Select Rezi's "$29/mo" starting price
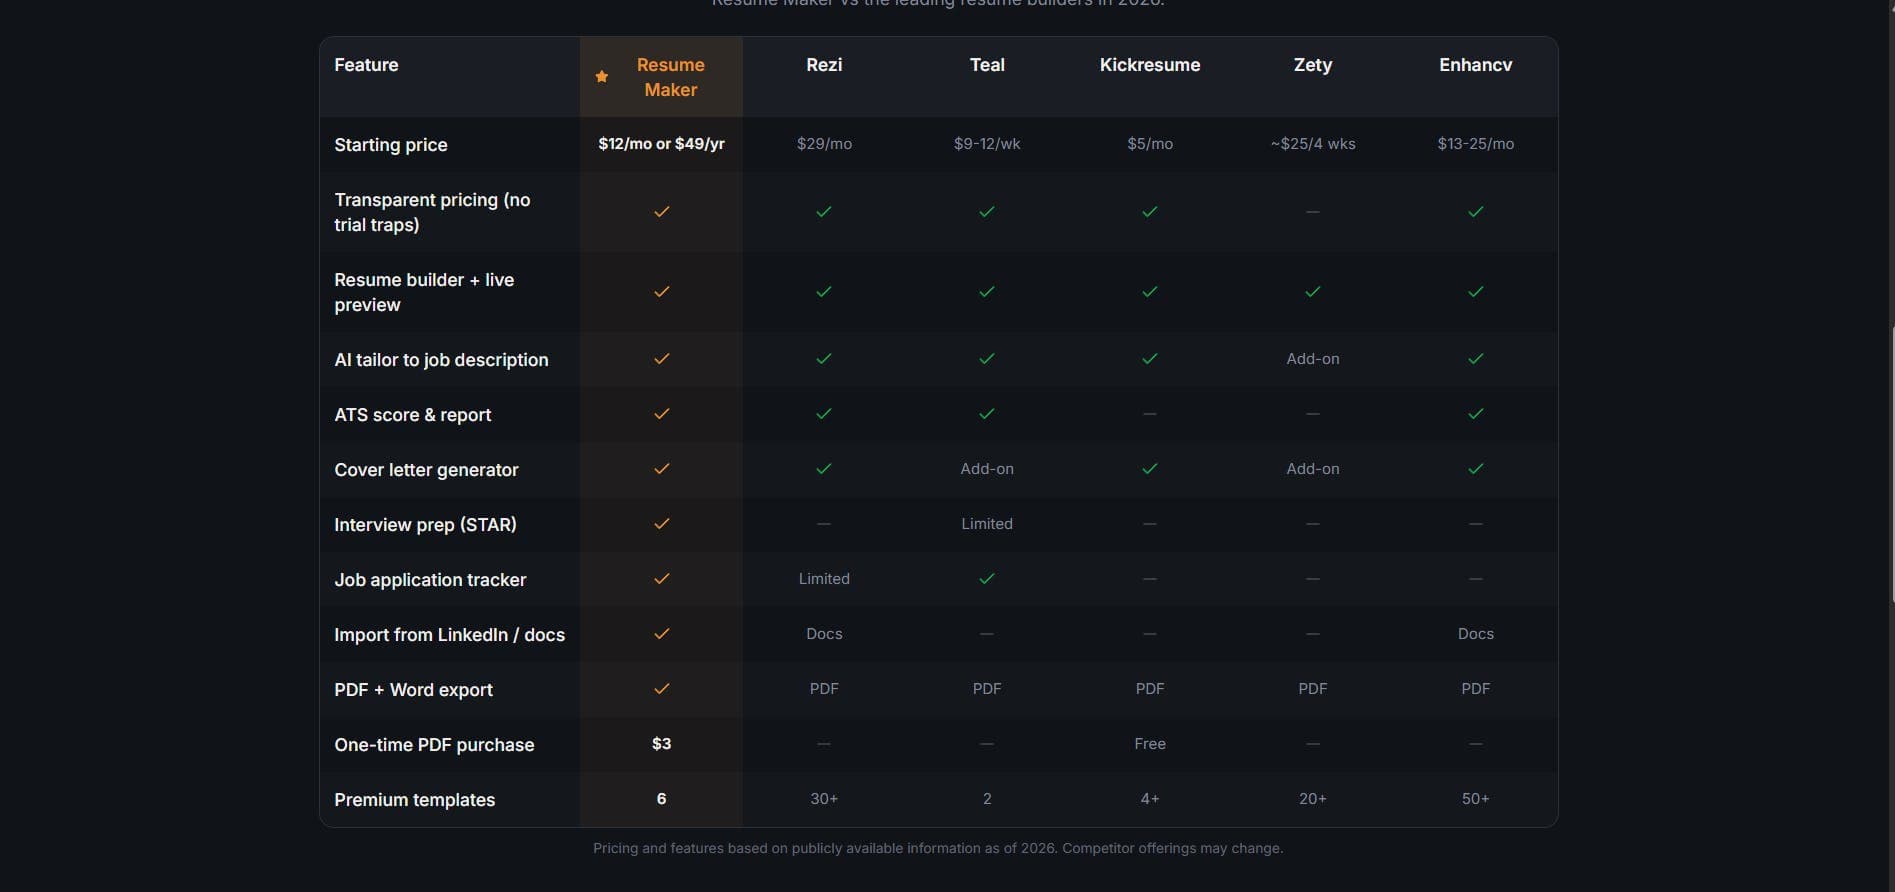This screenshot has width=1895, height=892. click(824, 144)
